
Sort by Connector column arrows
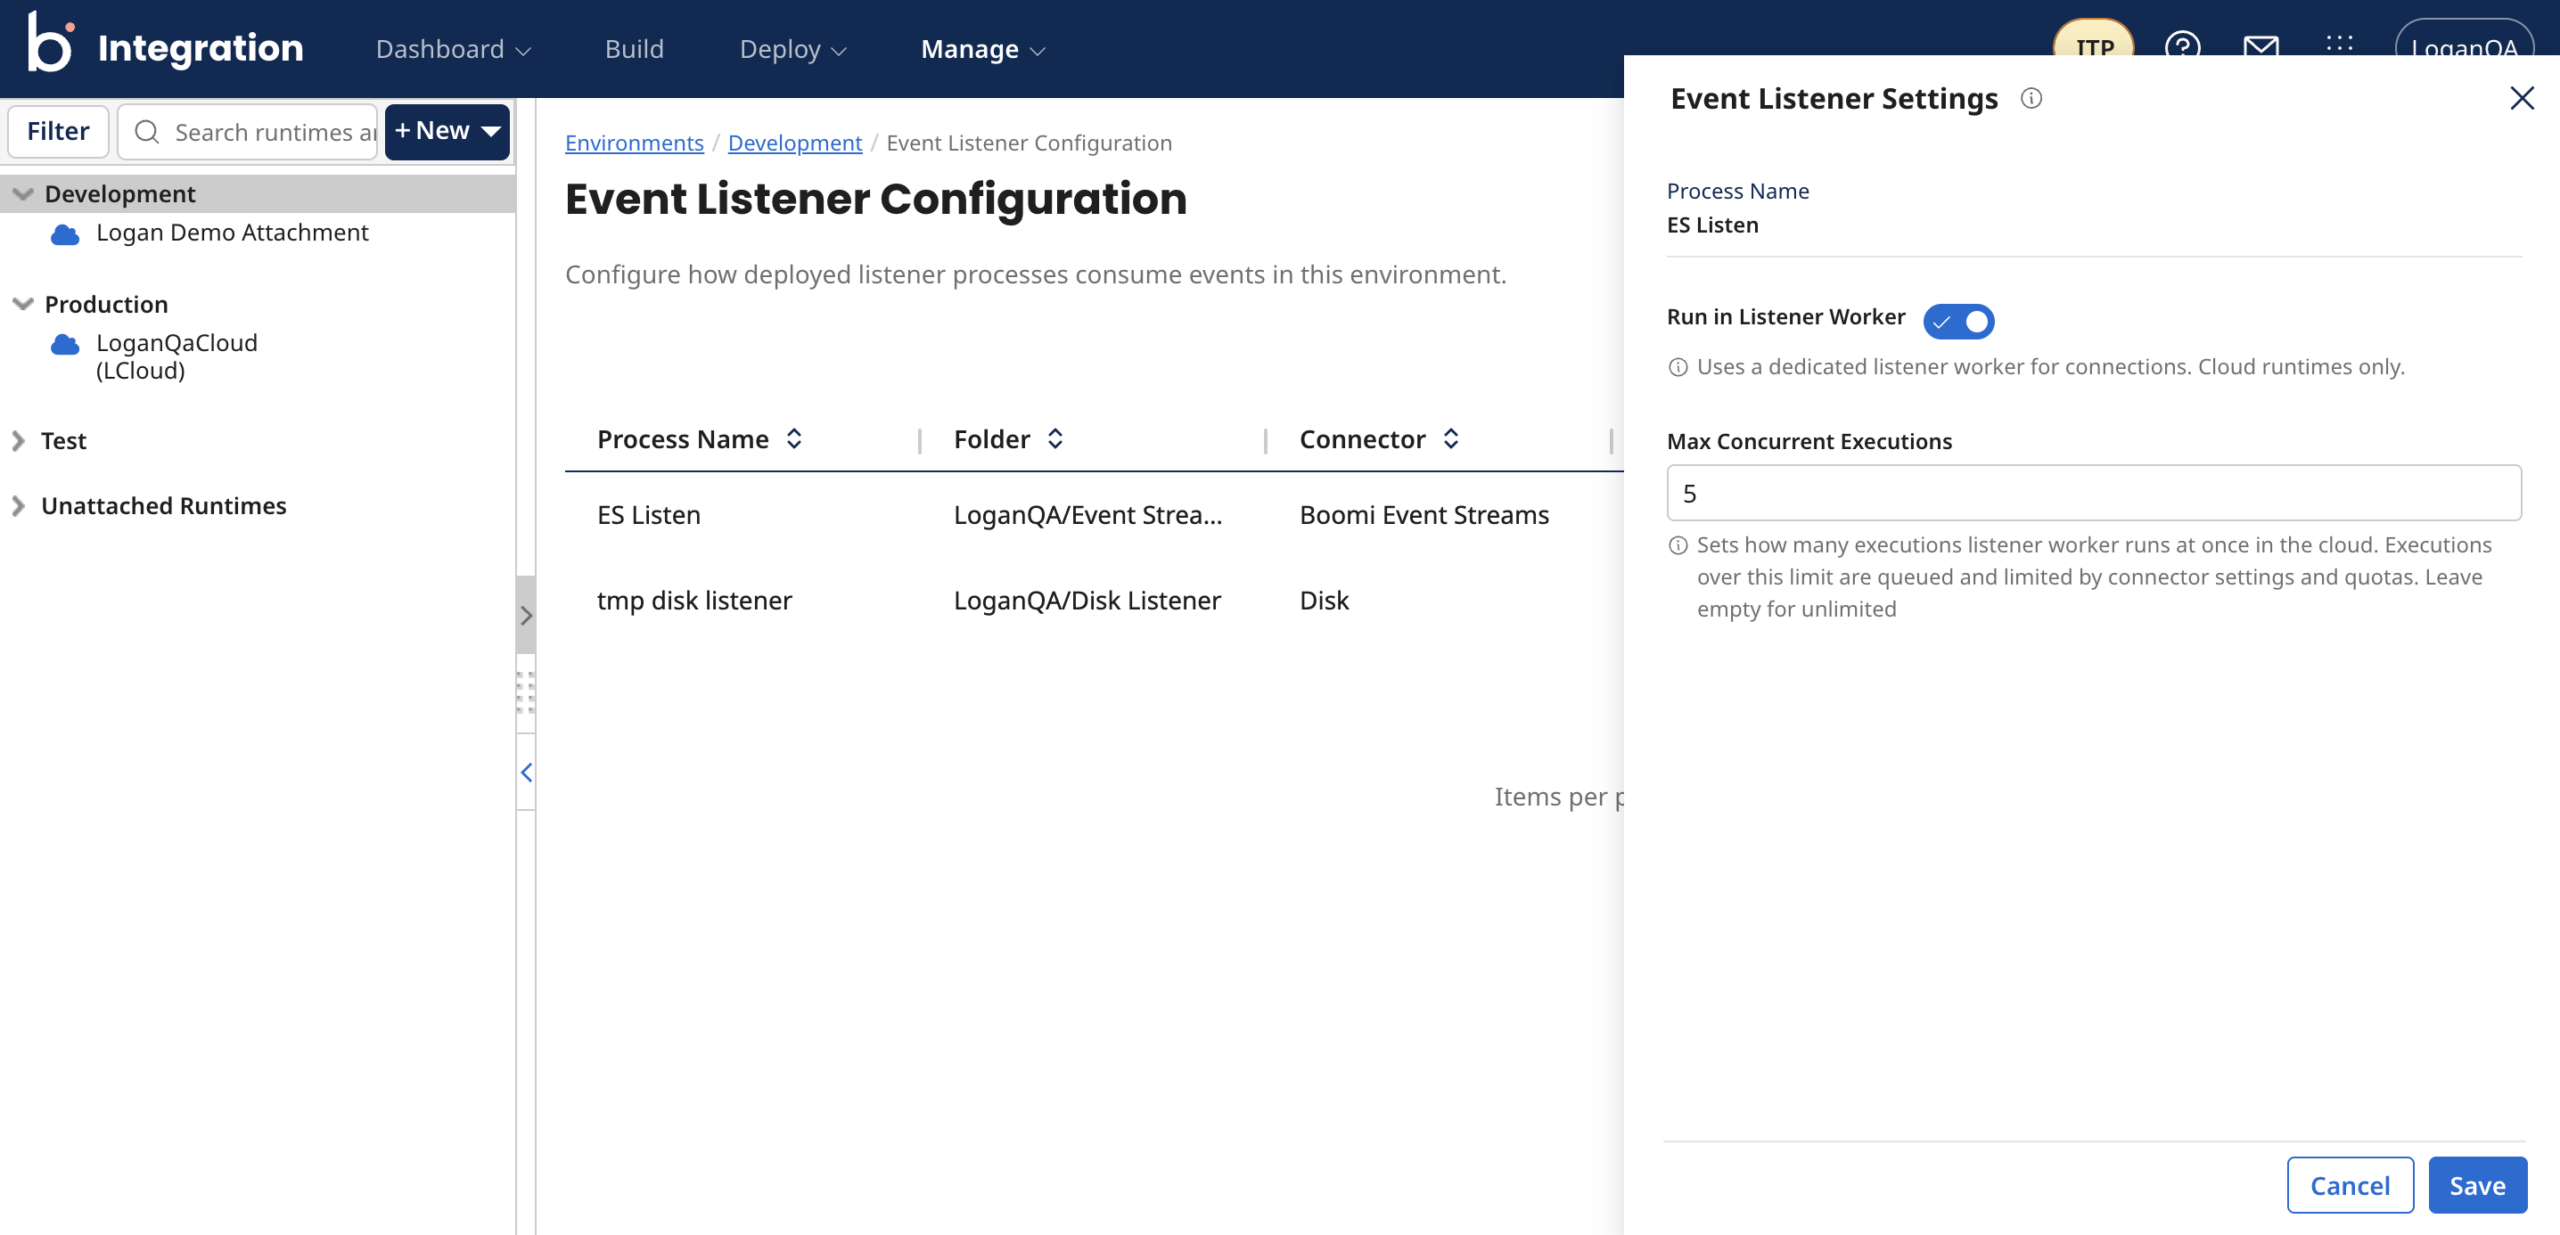[x=1451, y=439]
